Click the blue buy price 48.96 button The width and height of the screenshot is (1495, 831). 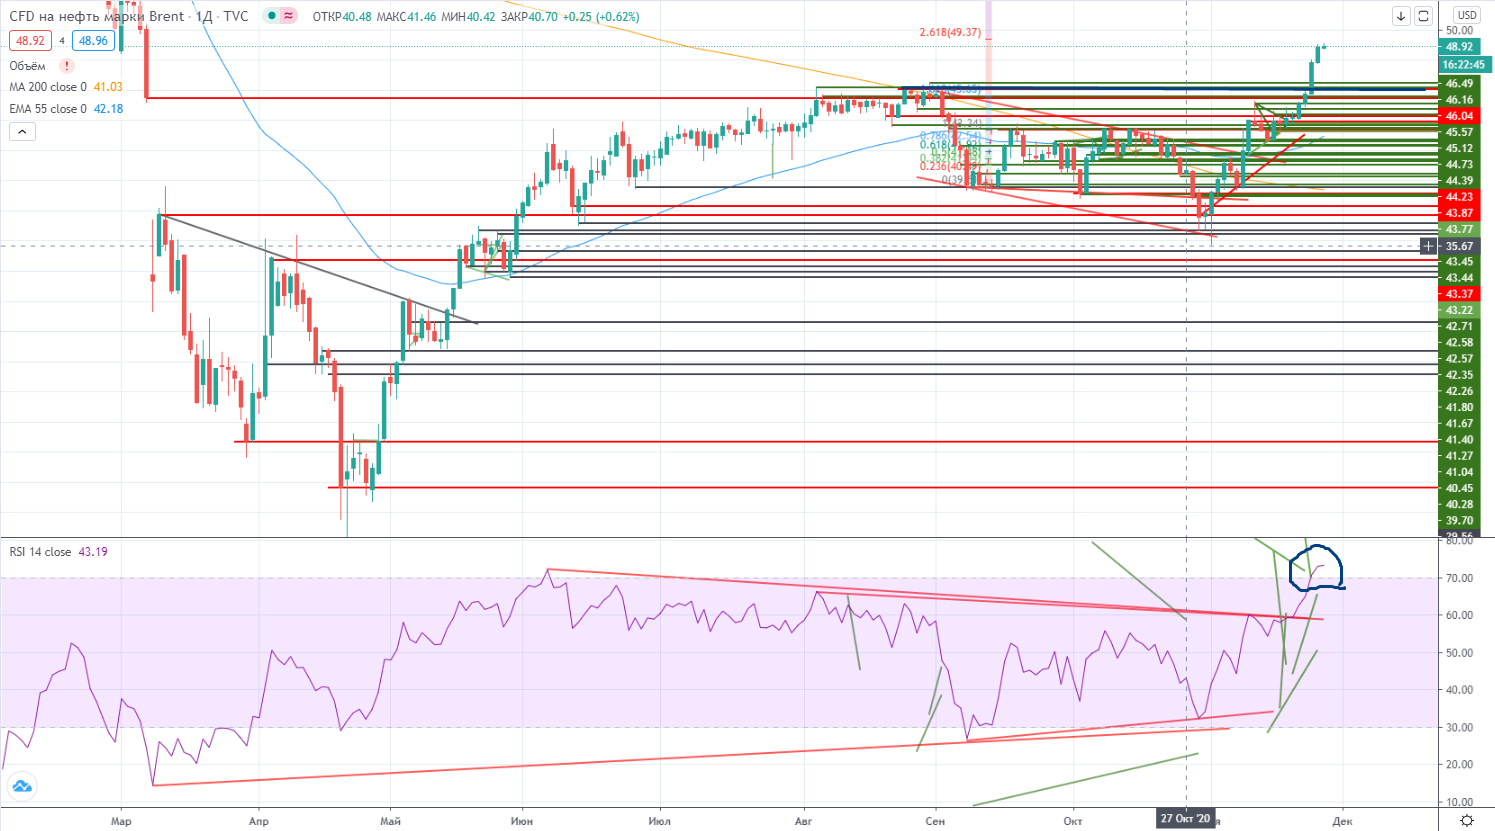(x=93, y=41)
